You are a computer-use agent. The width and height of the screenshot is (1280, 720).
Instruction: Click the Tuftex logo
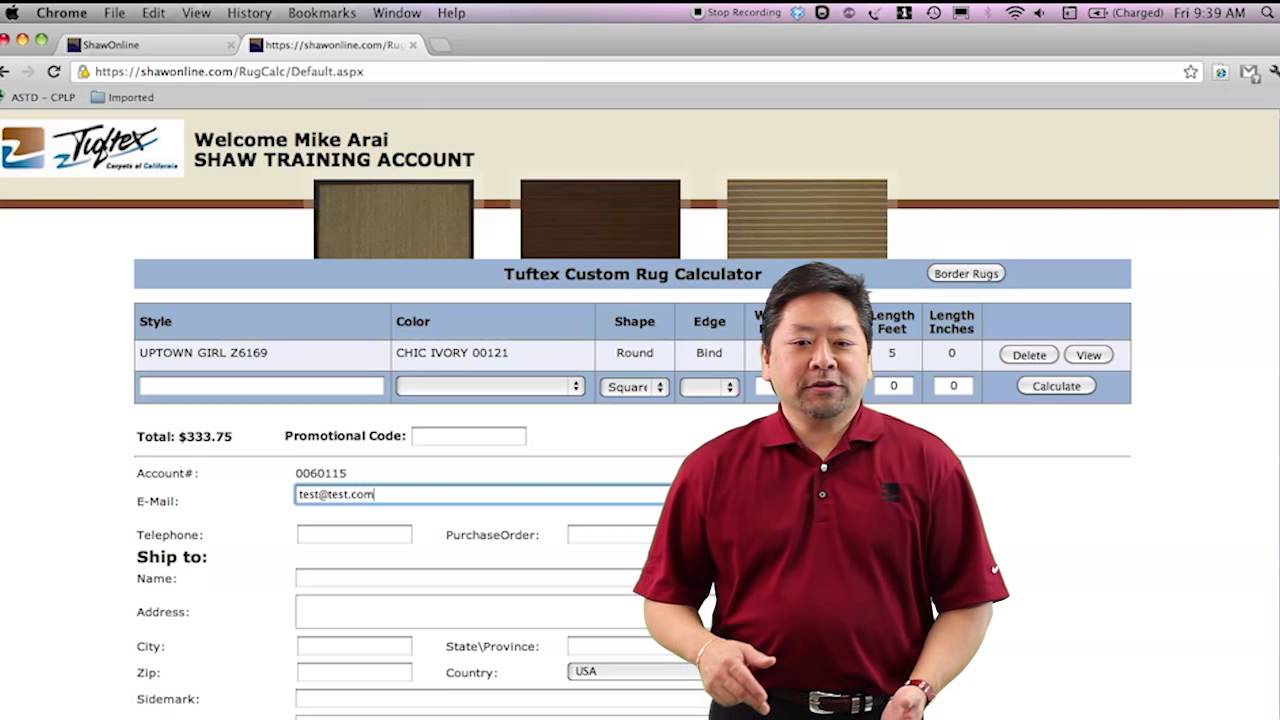pos(92,148)
